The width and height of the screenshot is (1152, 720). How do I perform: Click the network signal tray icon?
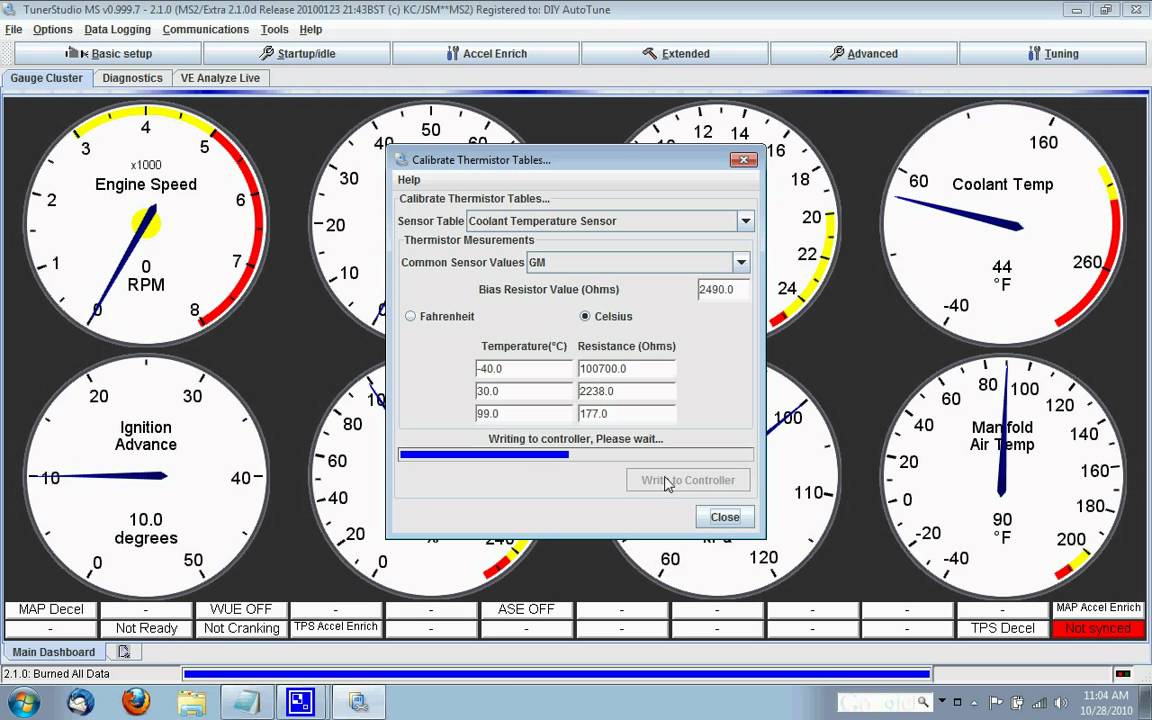(x=1040, y=703)
